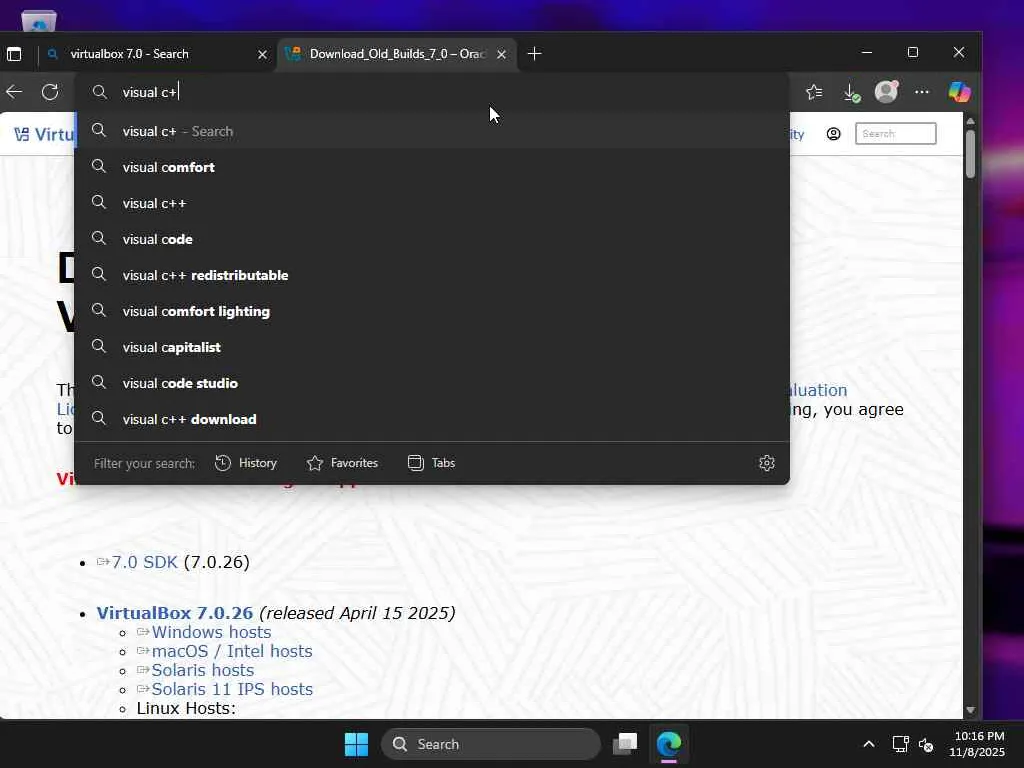The height and width of the screenshot is (768, 1024).
Task: Open the browser profile avatar
Action: coord(886,92)
